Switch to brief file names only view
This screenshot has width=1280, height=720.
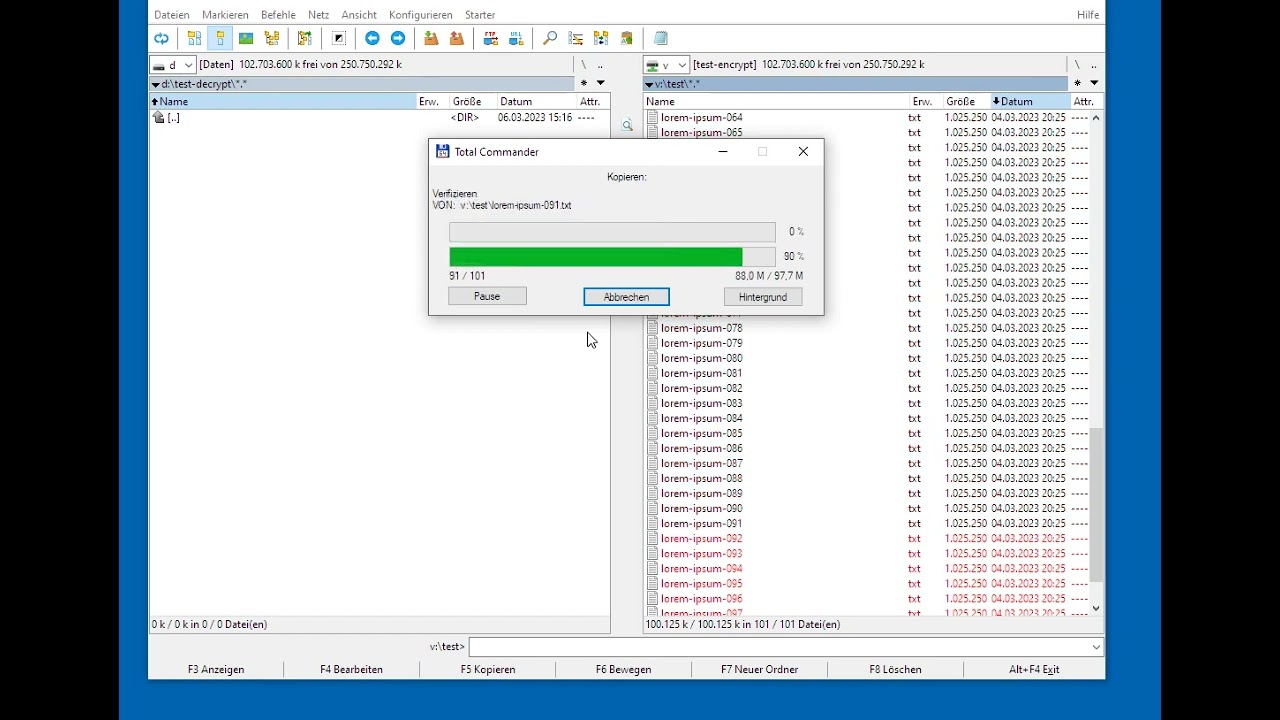click(194, 39)
